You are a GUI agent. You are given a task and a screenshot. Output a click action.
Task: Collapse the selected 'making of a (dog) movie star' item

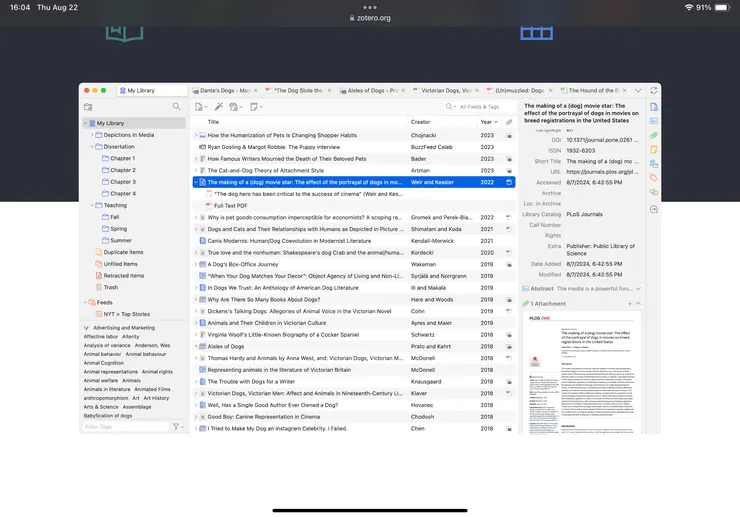tap(196, 182)
